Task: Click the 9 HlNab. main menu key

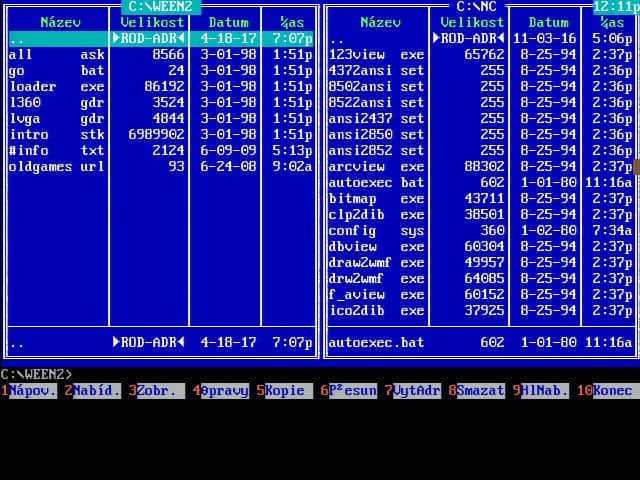Action: (541, 391)
